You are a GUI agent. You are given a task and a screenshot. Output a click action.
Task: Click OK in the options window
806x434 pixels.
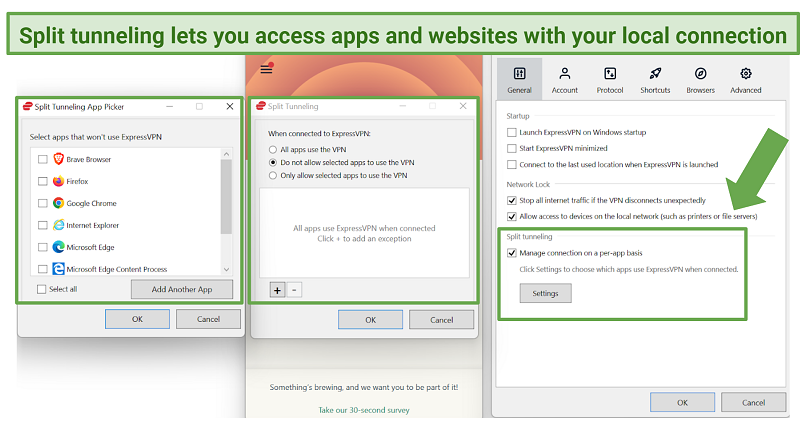point(682,402)
